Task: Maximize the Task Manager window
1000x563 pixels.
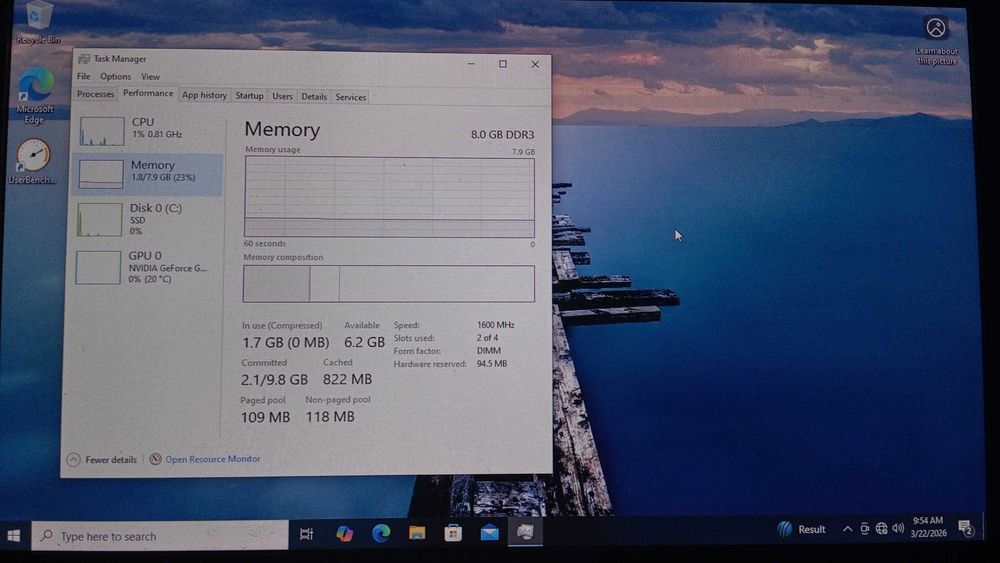Action: point(503,64)
